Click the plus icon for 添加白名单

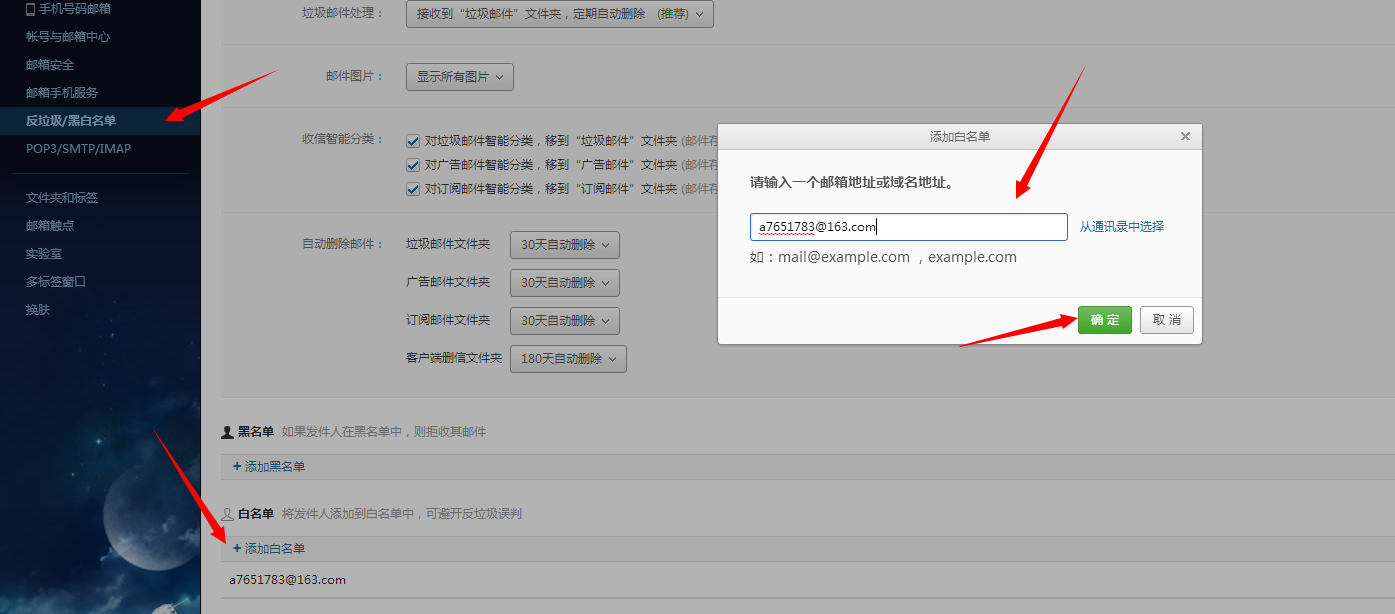(237, 548)
